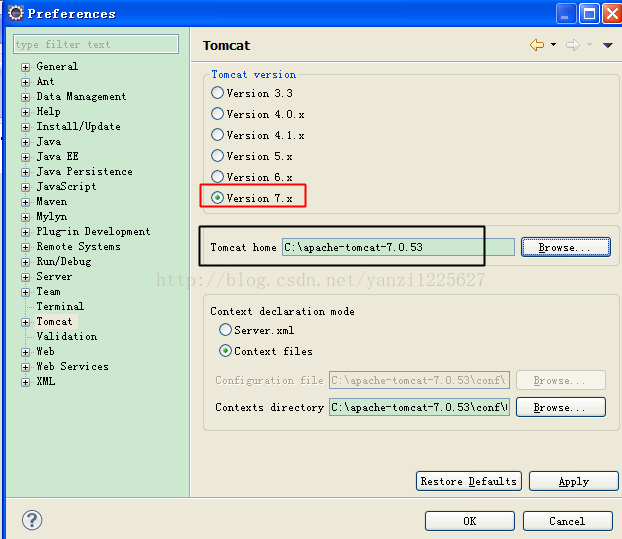Viewport: 622px width, 539px height.
Task: Click Browse for Contexts directory
Action: 561,407
